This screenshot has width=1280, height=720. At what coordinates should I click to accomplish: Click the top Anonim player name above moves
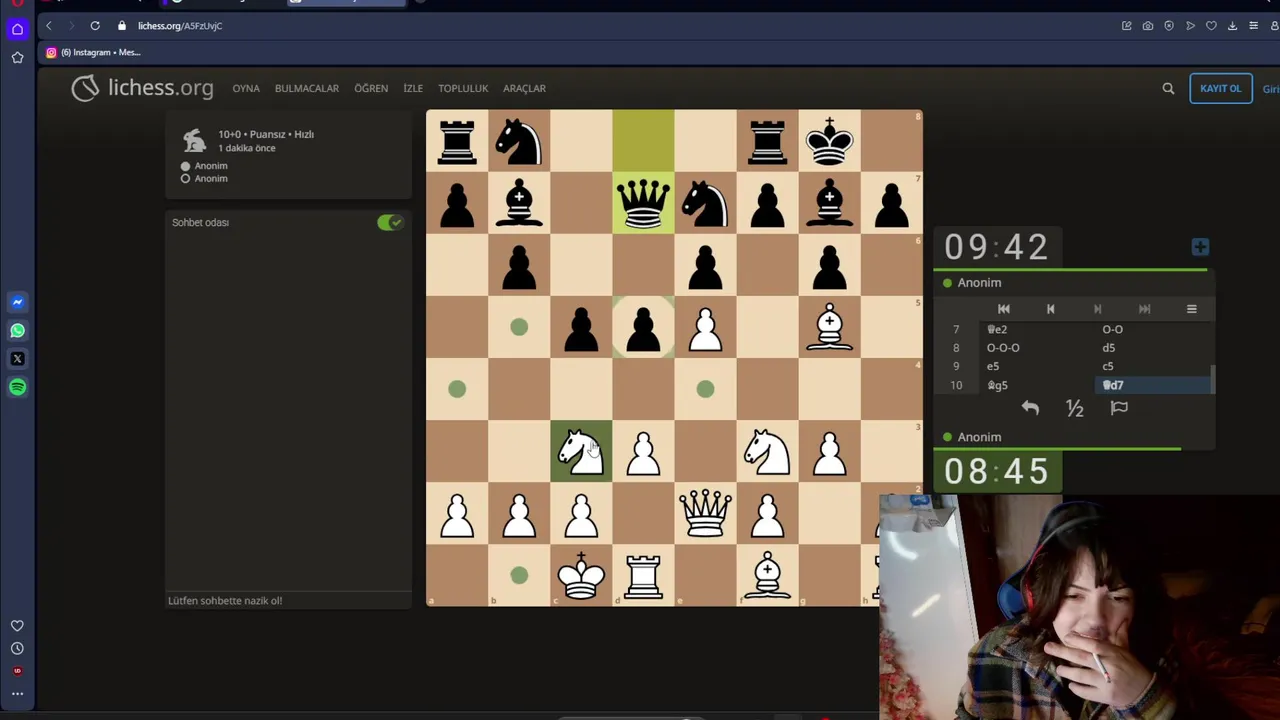pos(979,283)
